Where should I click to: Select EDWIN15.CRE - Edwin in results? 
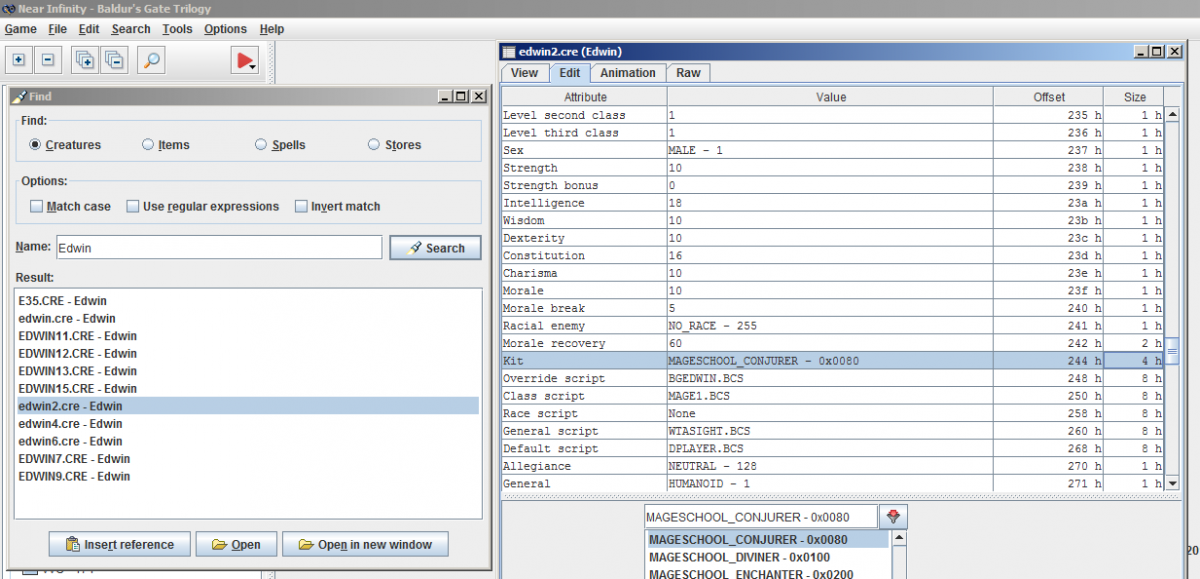tap(248, 389)
